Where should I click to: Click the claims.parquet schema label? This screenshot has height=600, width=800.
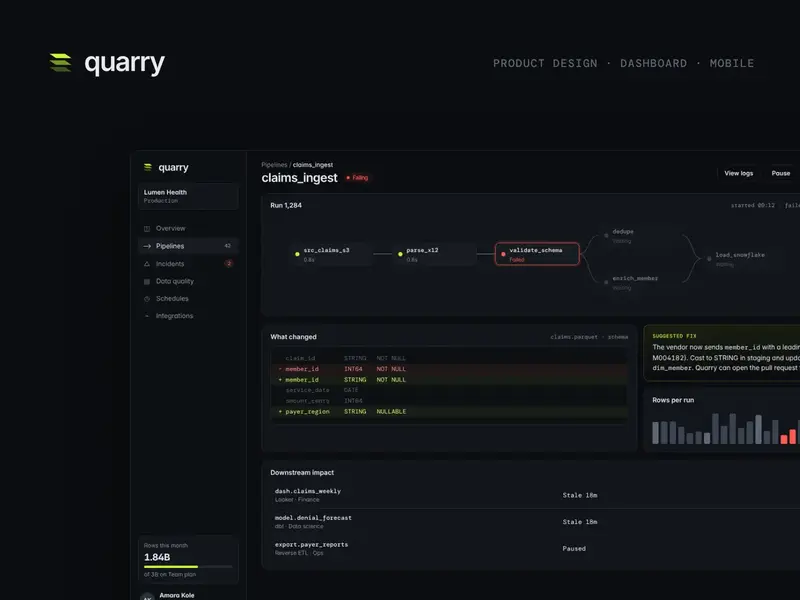click(x=589, y=337)
